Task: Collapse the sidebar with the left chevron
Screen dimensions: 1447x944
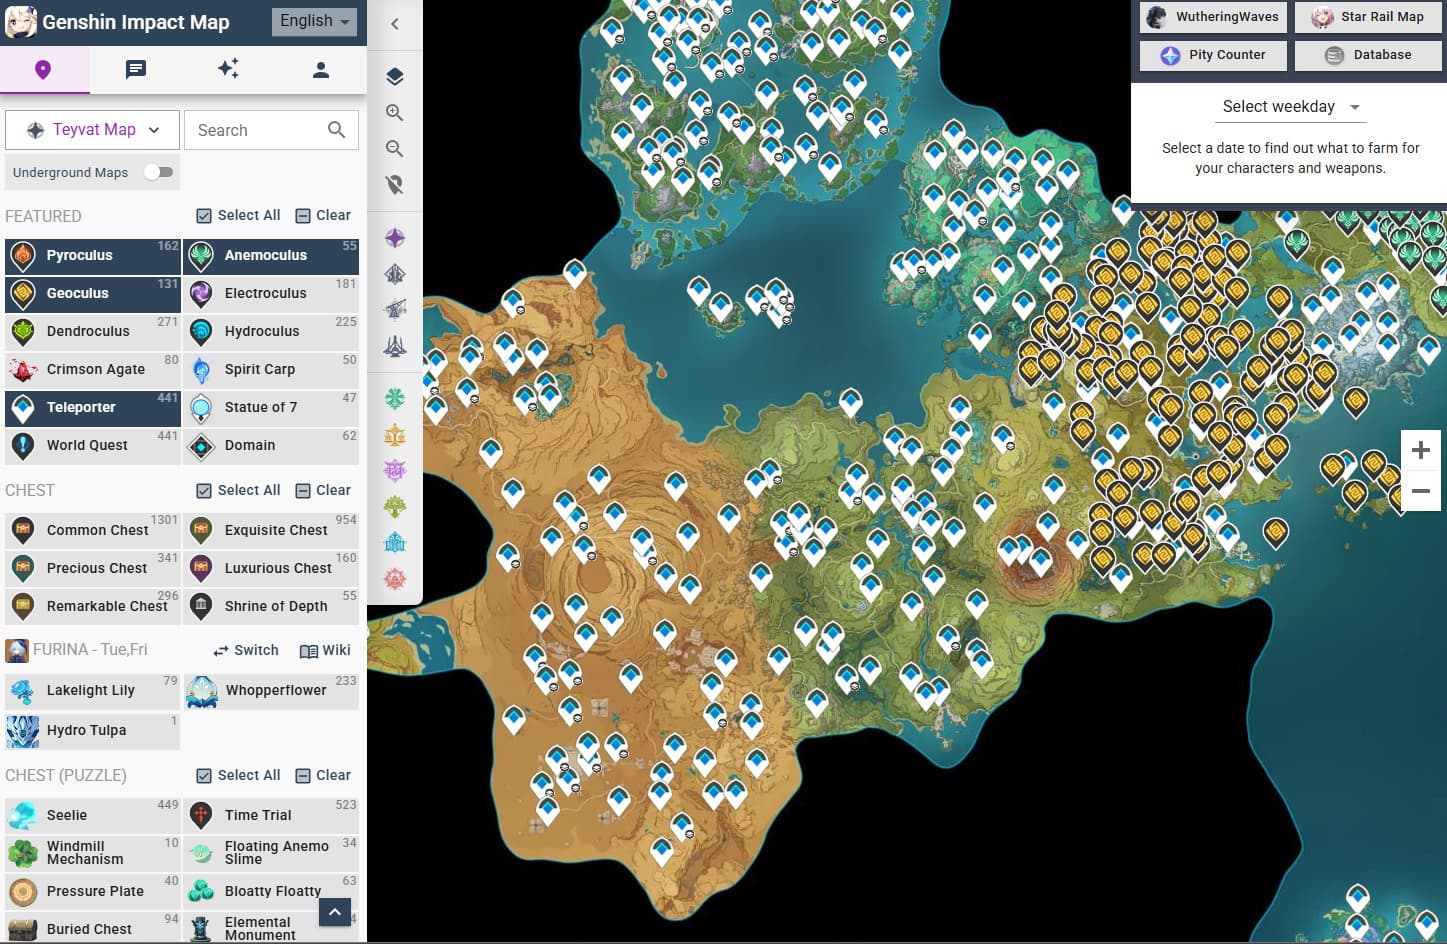Action: click(x=395, y=24)
